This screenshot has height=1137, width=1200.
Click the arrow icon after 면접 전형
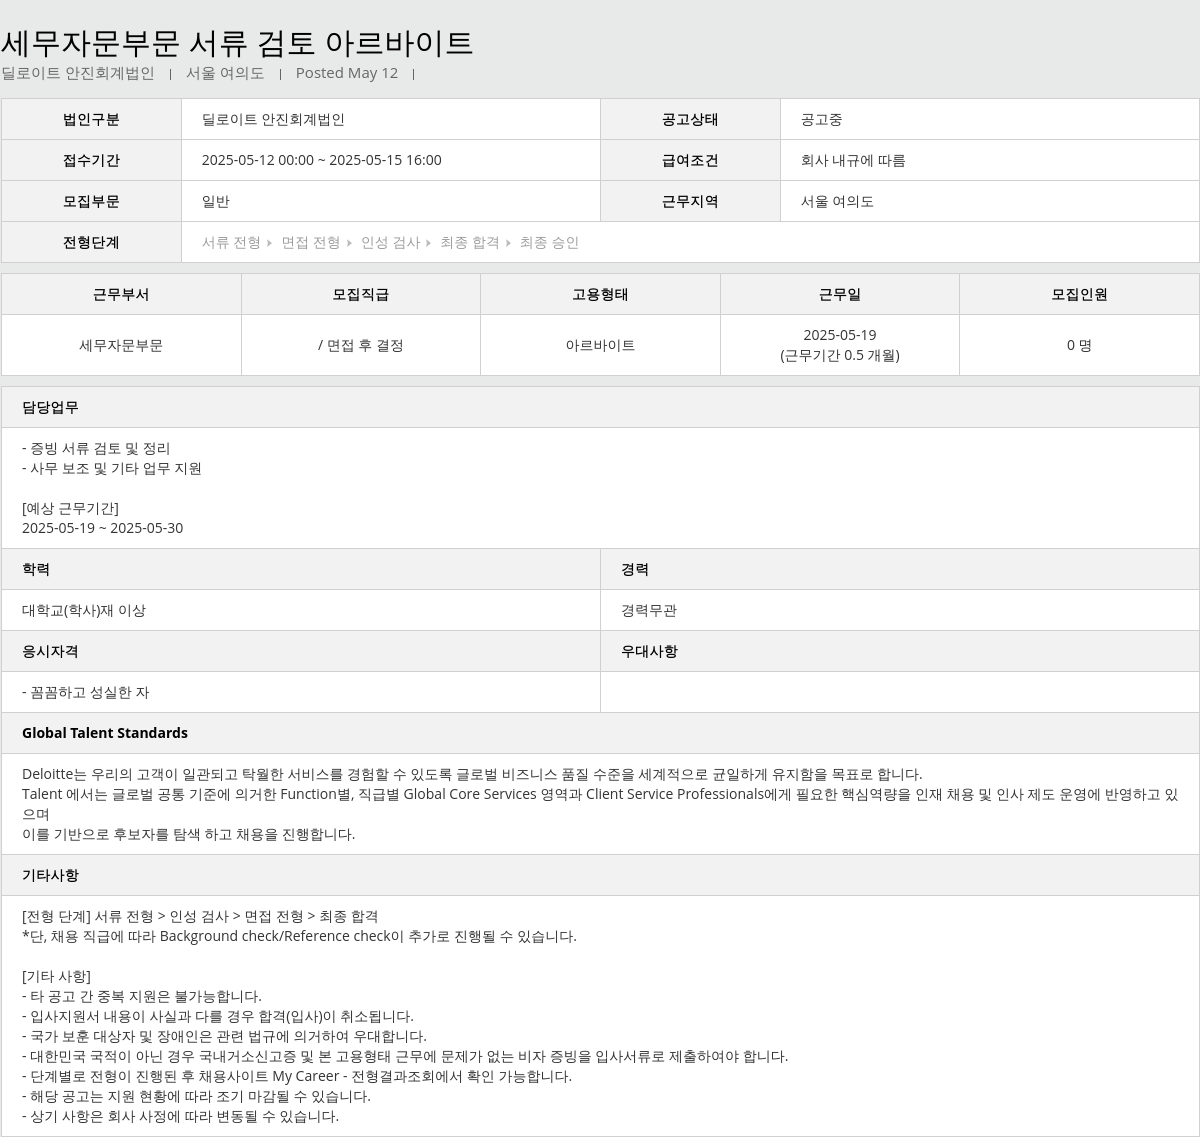[349, 243]
